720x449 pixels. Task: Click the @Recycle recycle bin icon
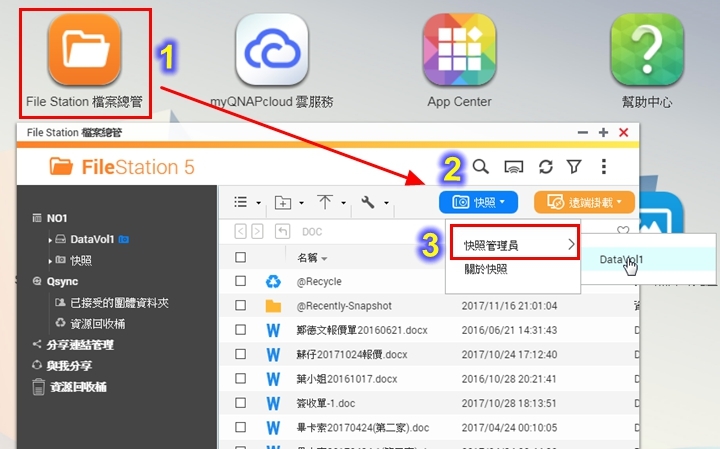273,281
